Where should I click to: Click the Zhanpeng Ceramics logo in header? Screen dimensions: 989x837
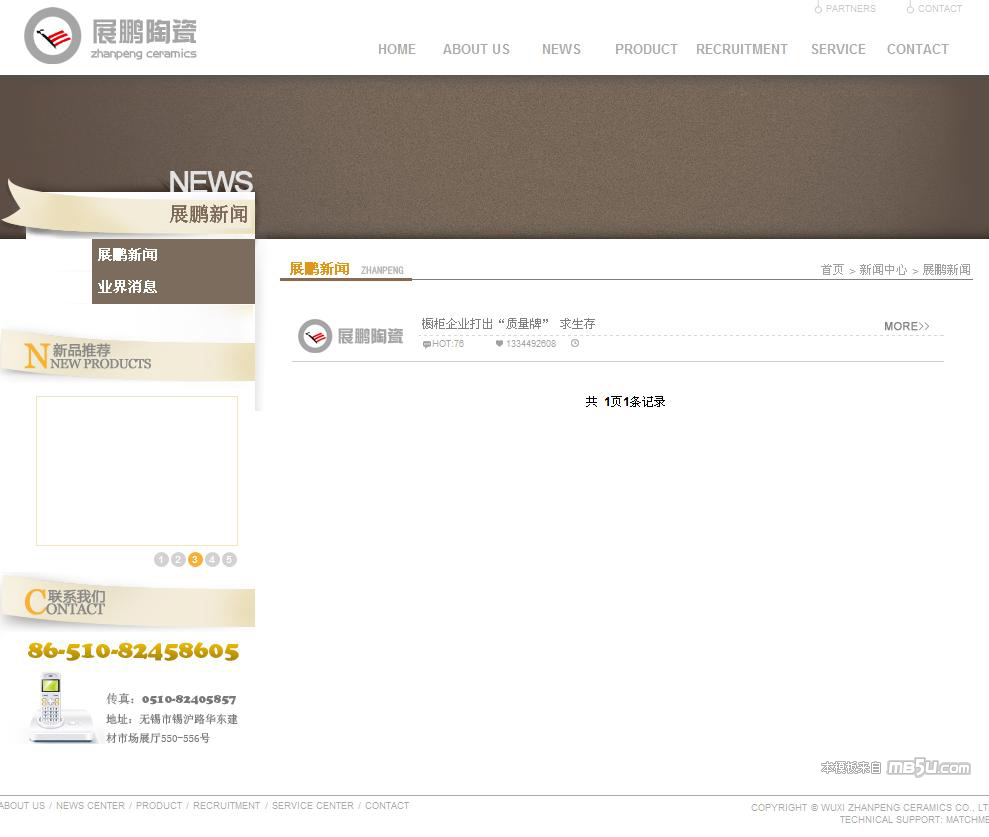[x=110, y=37]
